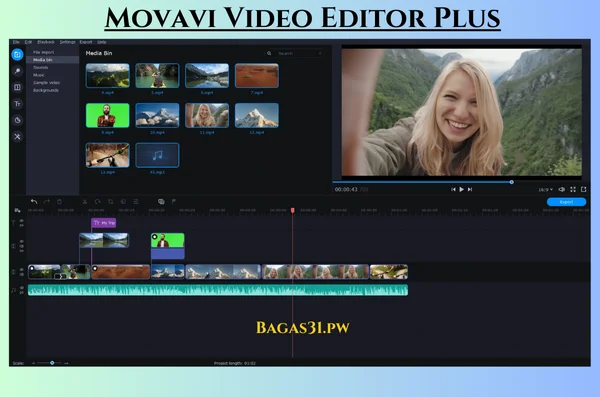Click the Media Bin search field
The width and height of the screenshot is (600, 397).
(x=298, y=53)
